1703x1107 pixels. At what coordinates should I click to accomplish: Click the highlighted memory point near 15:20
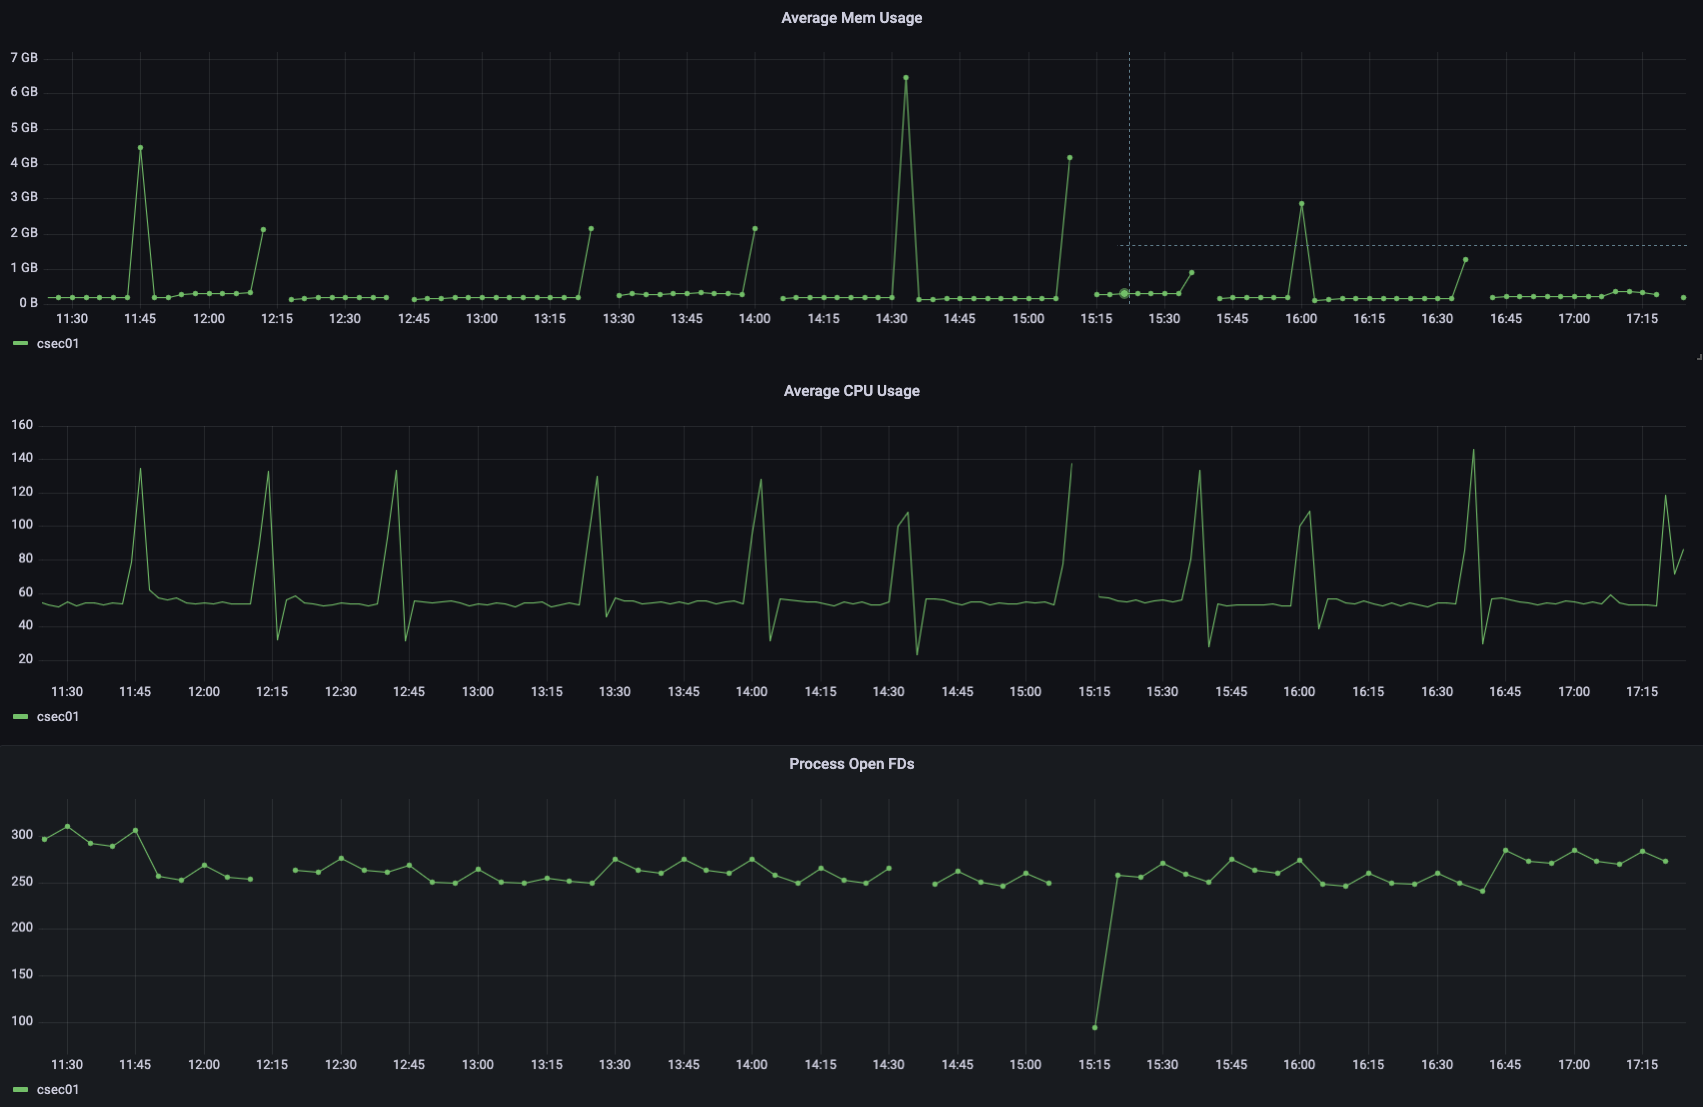point(1124,294)
